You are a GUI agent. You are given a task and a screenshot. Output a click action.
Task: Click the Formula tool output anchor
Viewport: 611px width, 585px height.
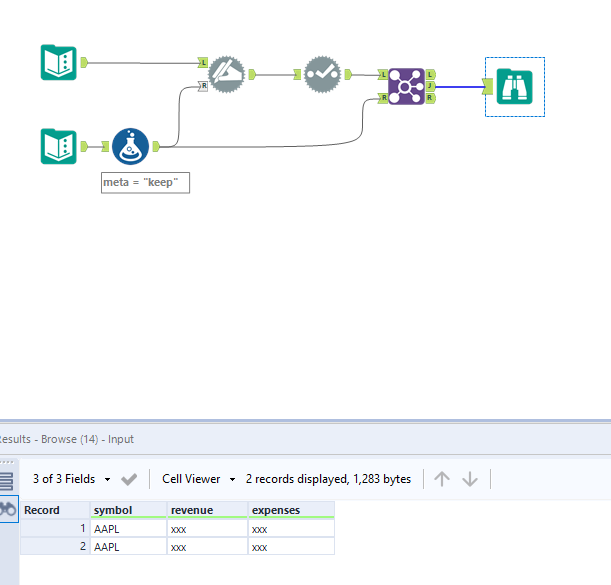point(156,147)
